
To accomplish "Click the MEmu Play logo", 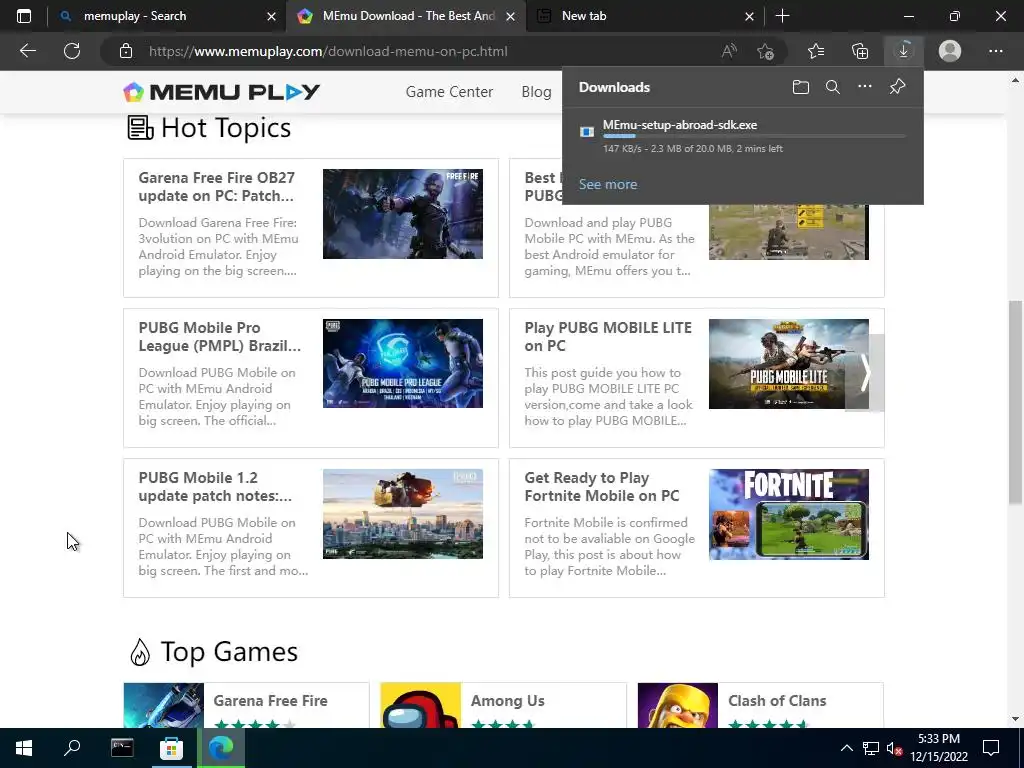I will click(x=221, y=92).
